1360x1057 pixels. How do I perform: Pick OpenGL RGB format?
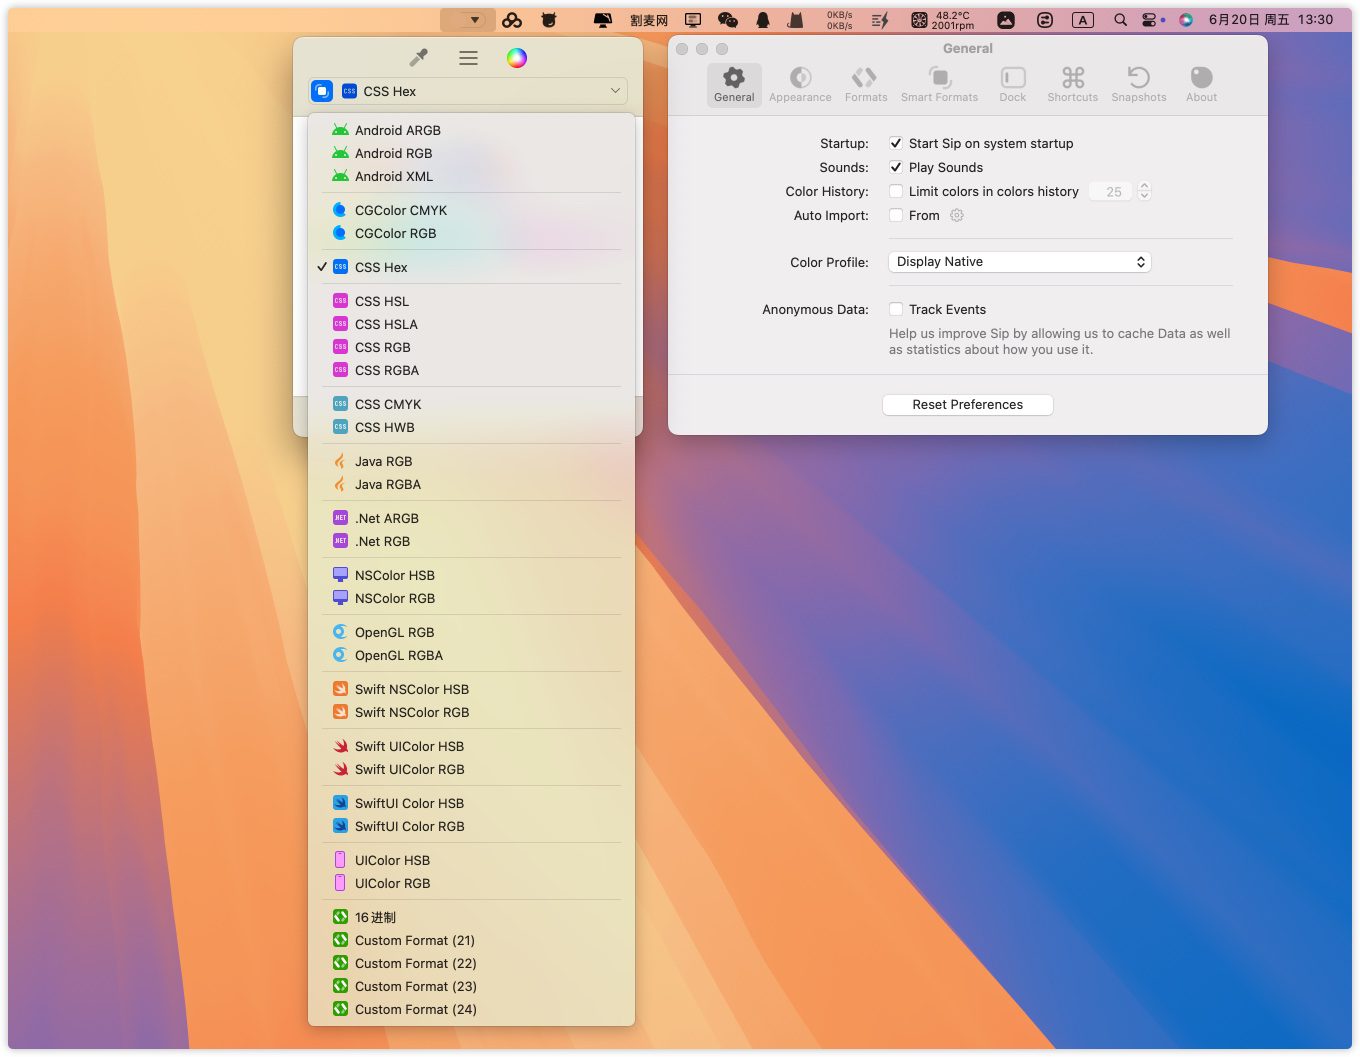472,632
